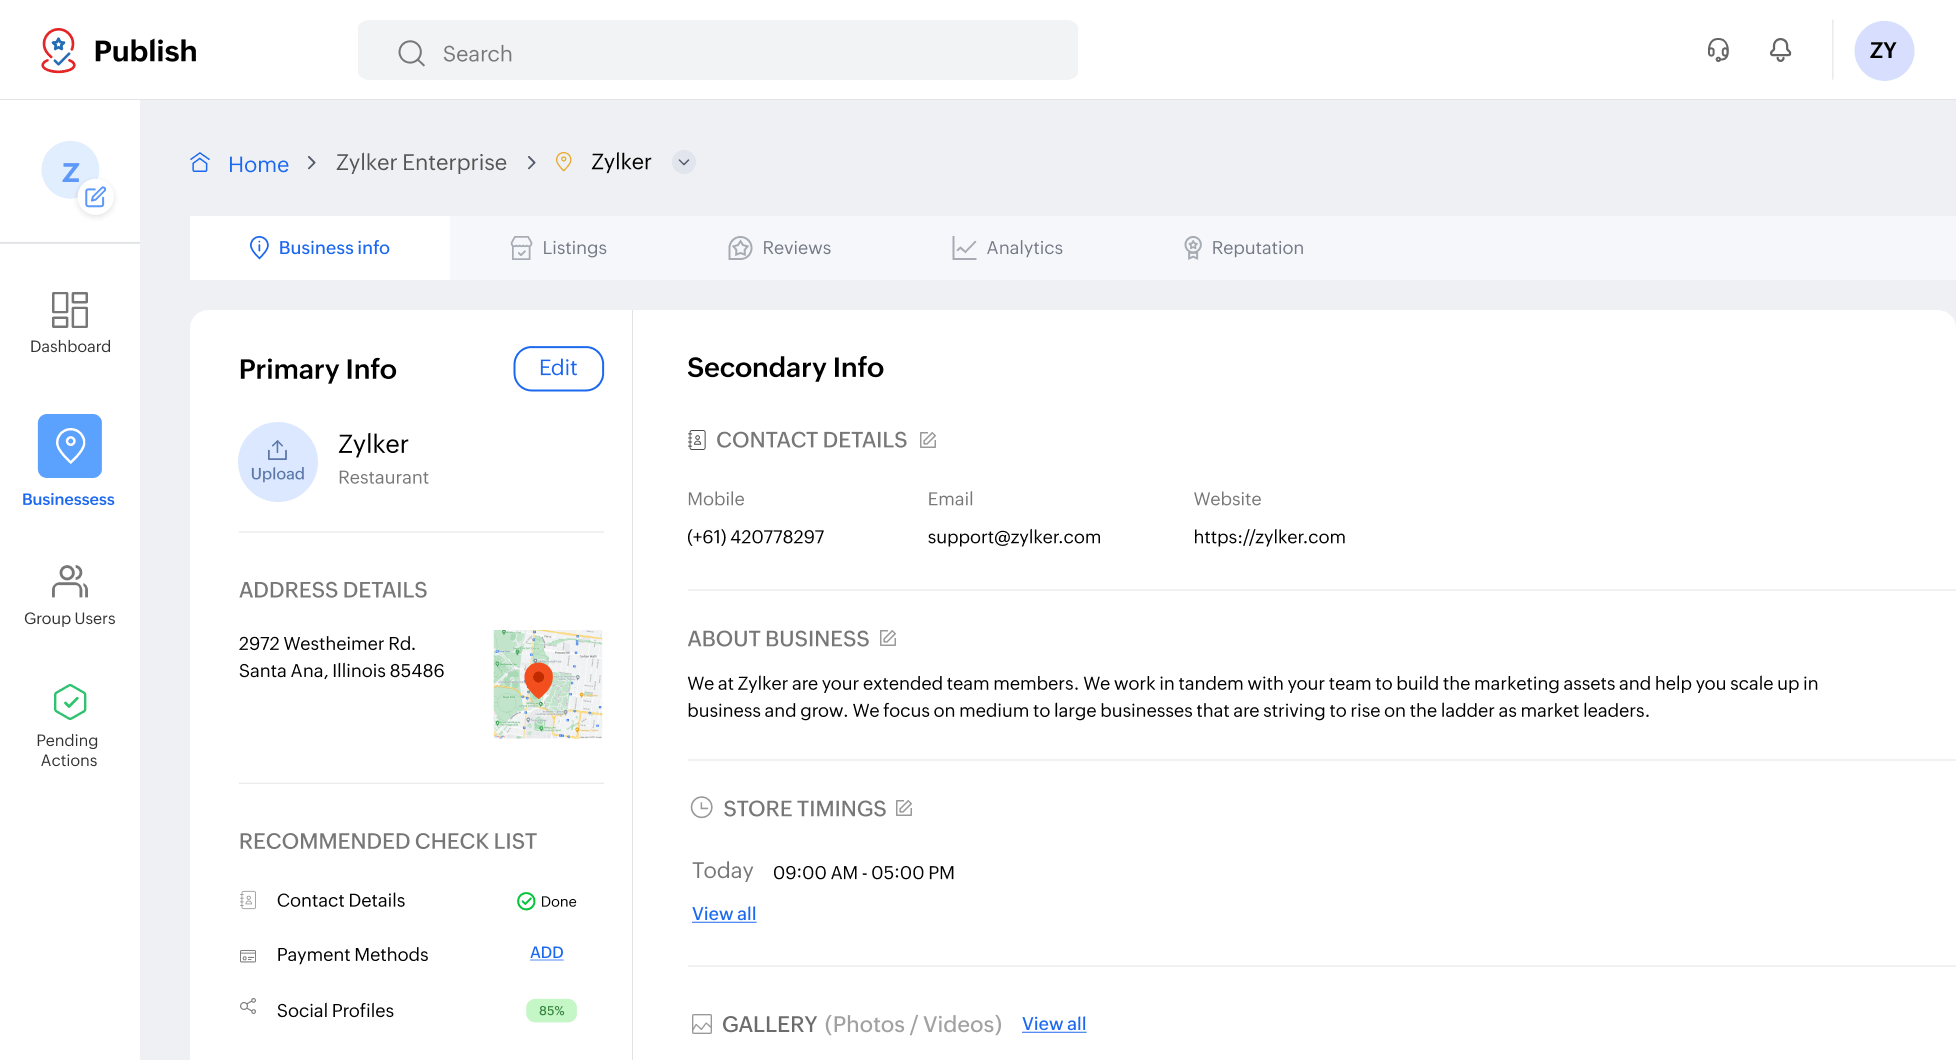1956x1060 pixels.
Task: Click the edit pencil on the Z profile avatar
Action: (96, 197)
